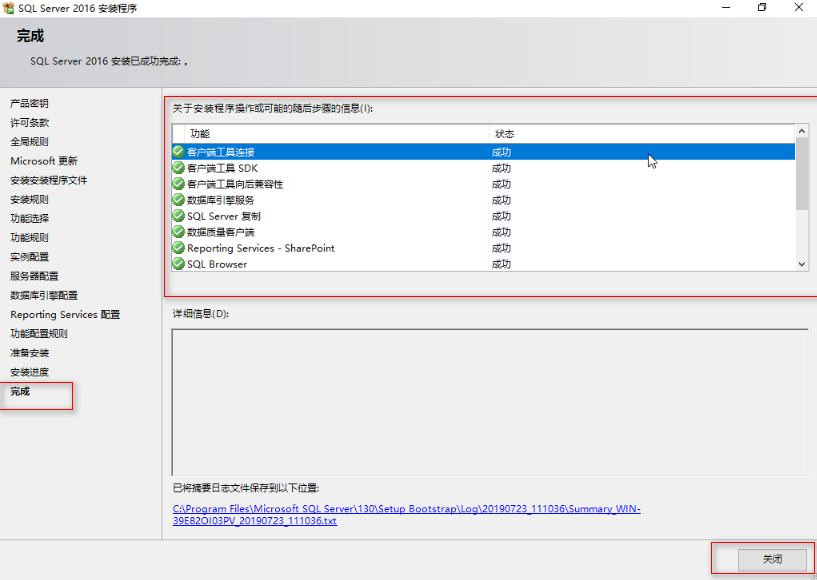
Task: Click the scroll-down arrow of the feature list
Action: (x=802, y=264)
